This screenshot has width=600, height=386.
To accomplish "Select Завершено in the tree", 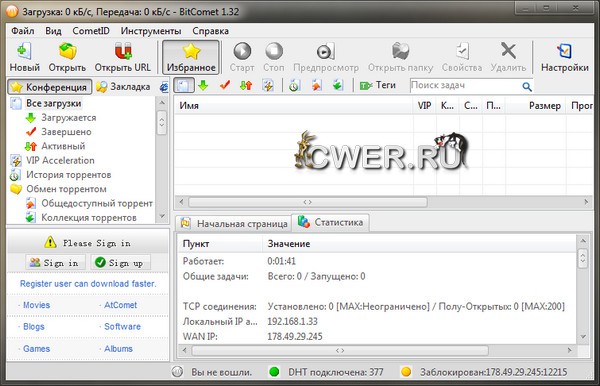I will click(x=66, y=132).
